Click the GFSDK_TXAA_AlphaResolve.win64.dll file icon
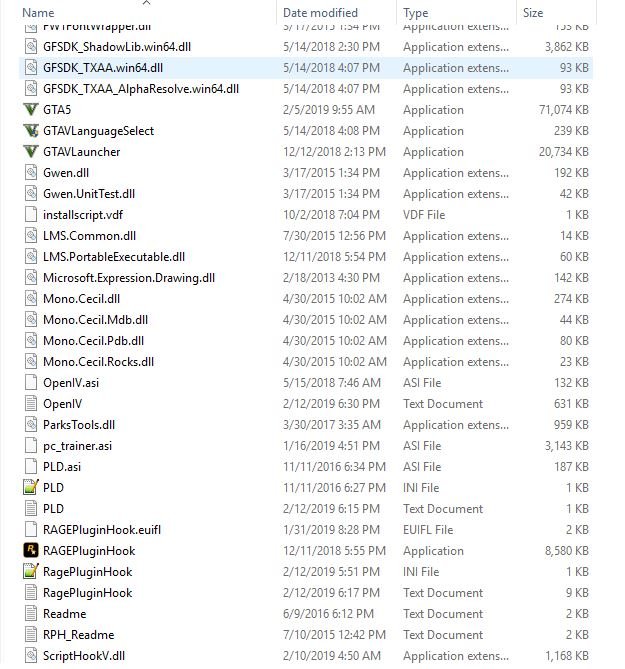Viewport: 625px width, 669px height. click(31, 89)
